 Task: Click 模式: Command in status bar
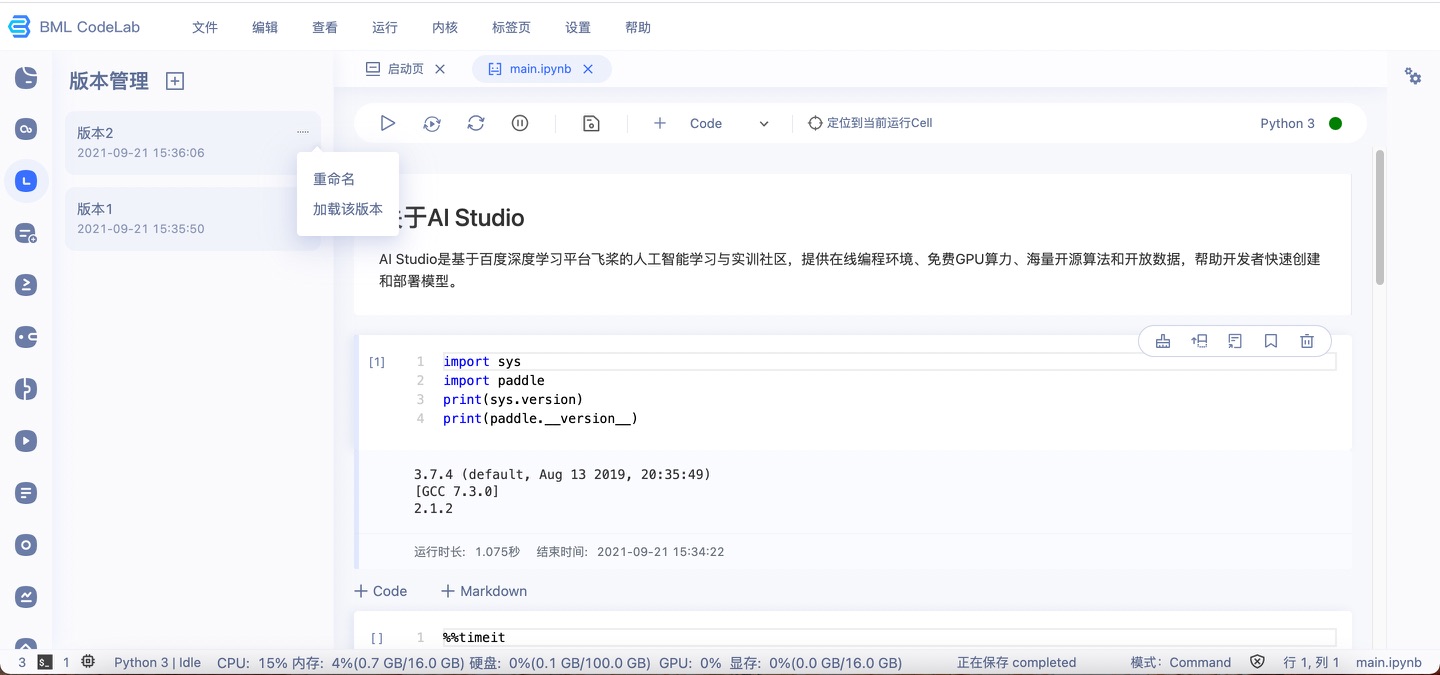(1181, 662)
